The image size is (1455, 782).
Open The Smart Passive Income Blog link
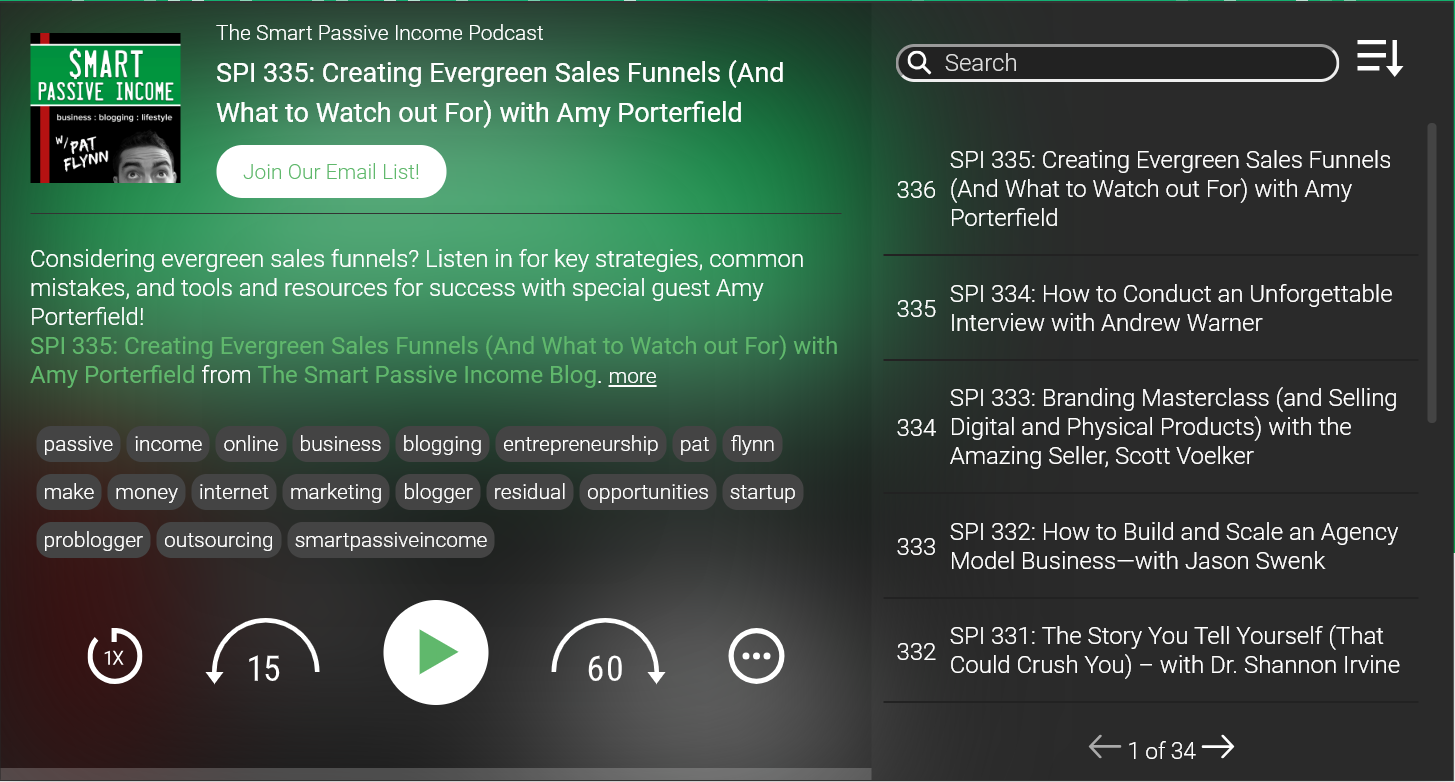(427, 375)
